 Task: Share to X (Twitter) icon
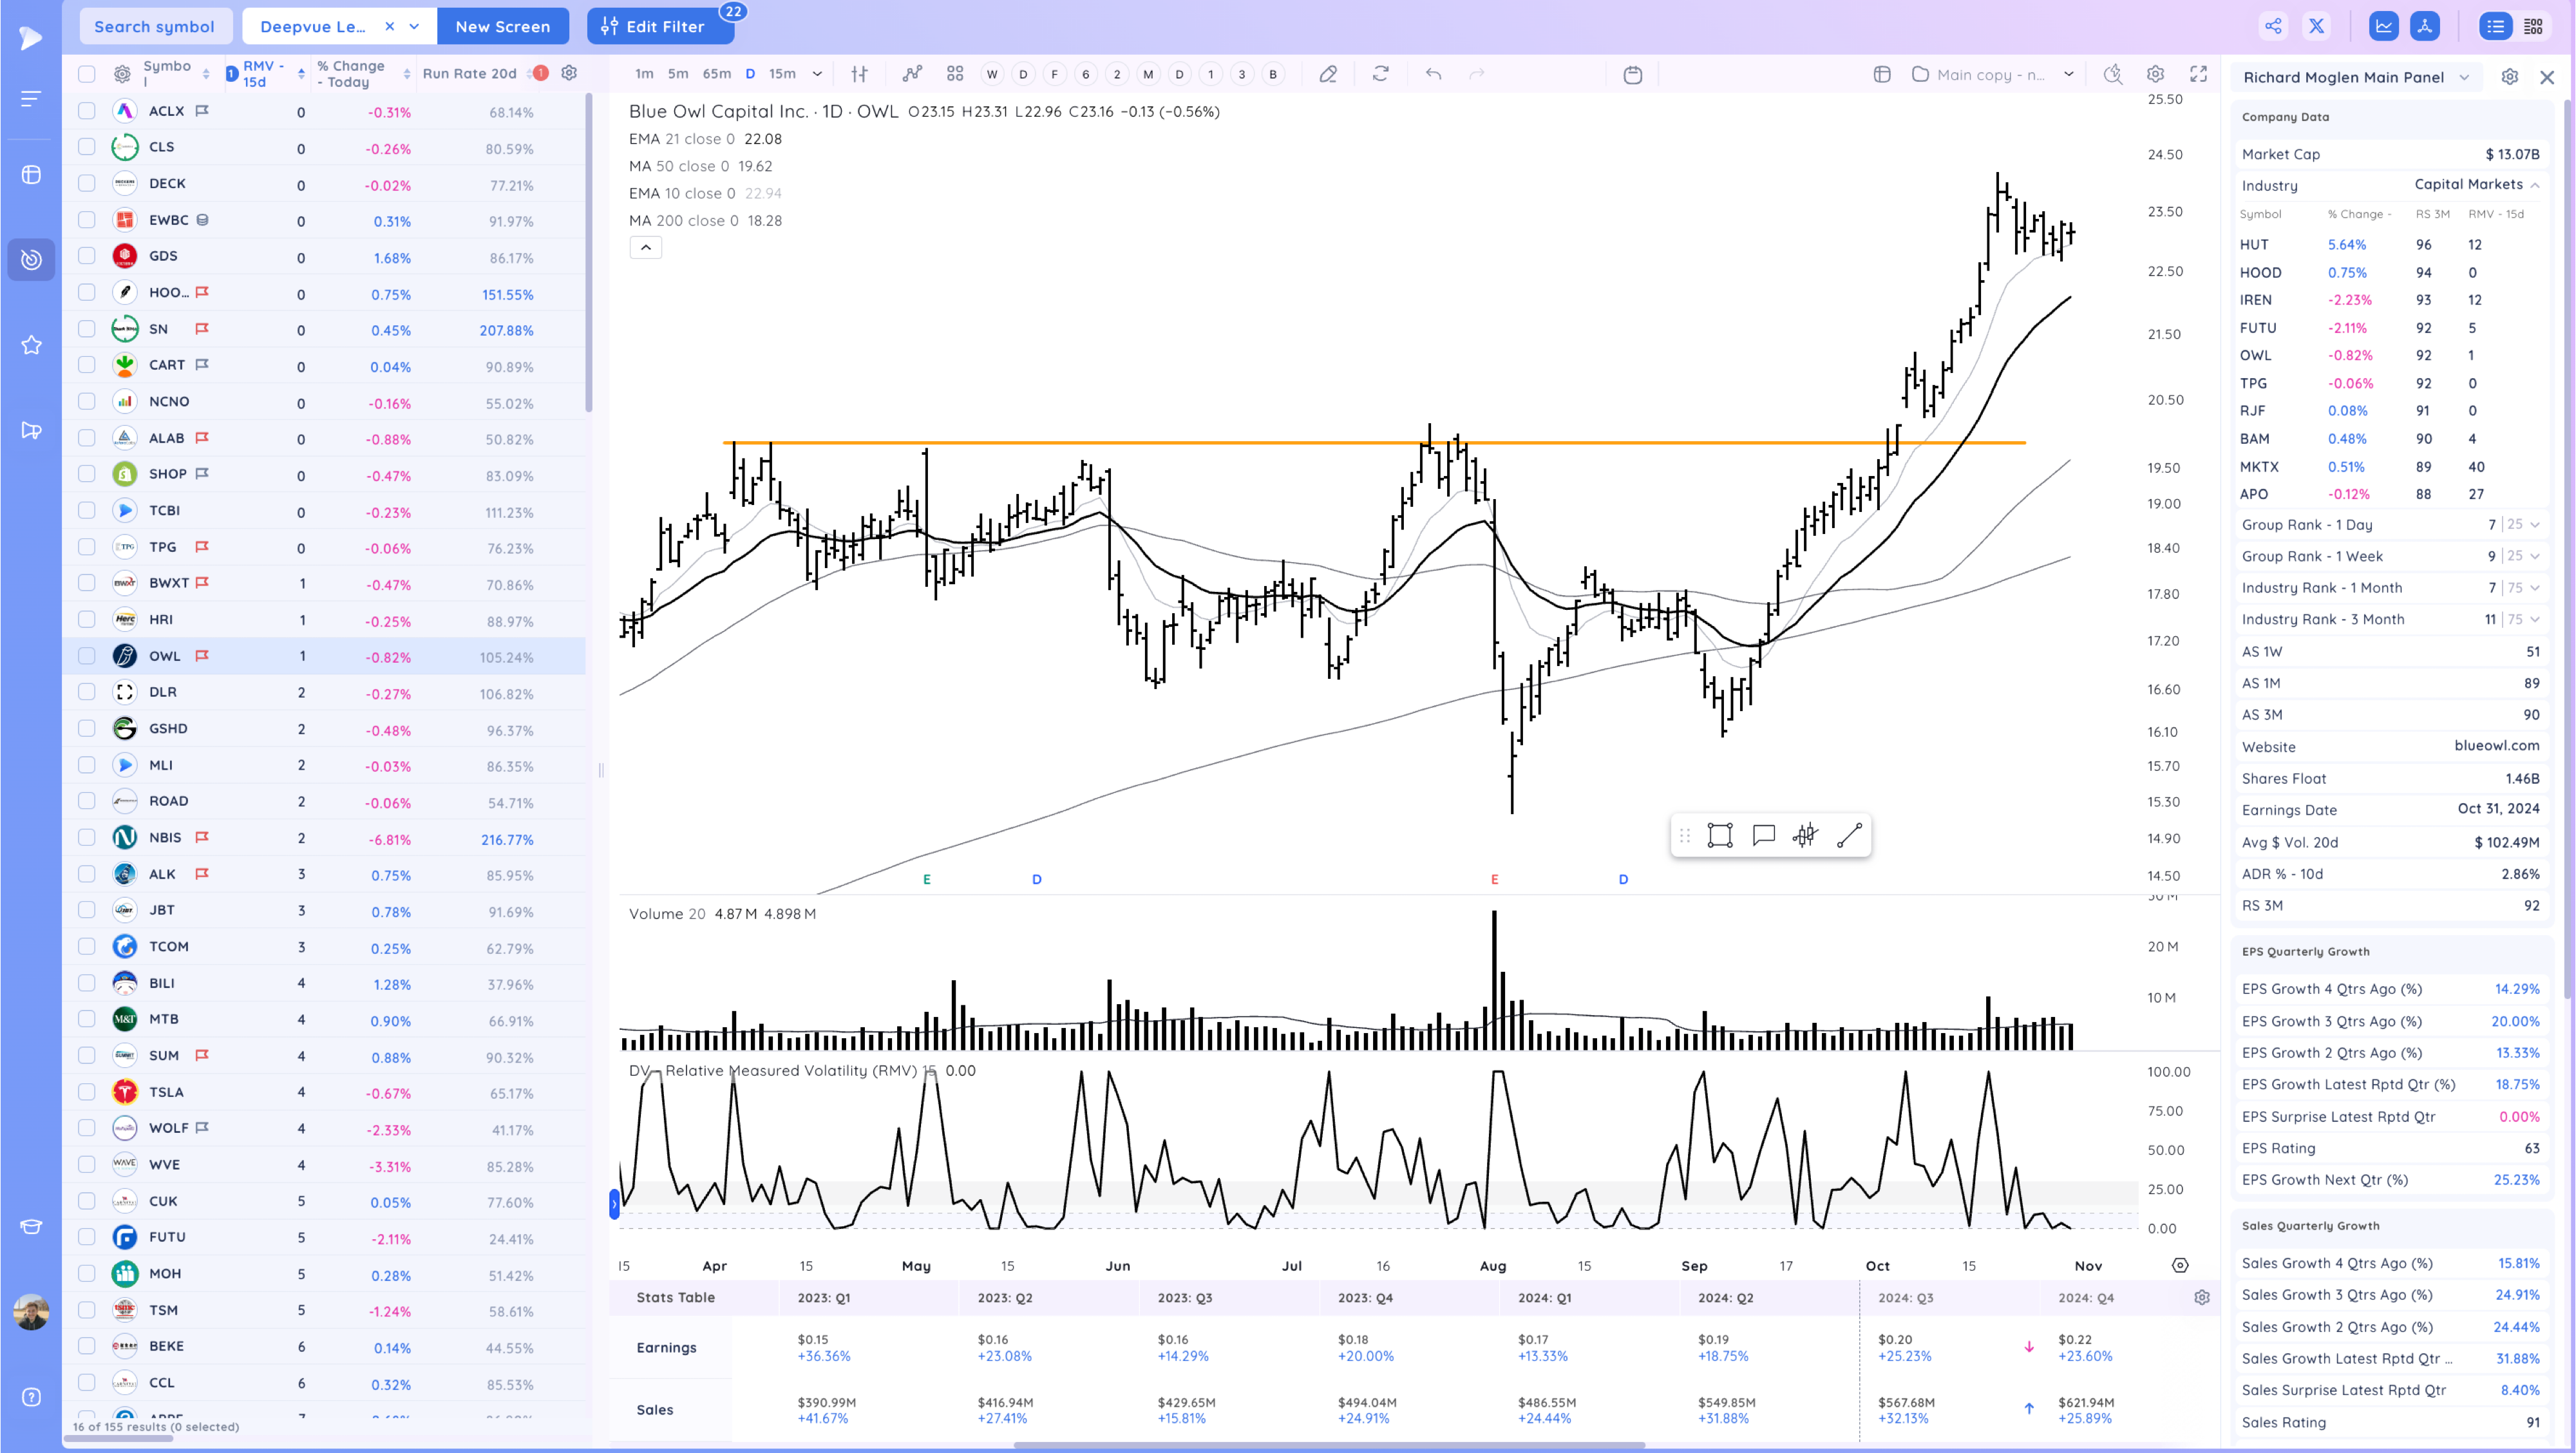coord(2316,27)
